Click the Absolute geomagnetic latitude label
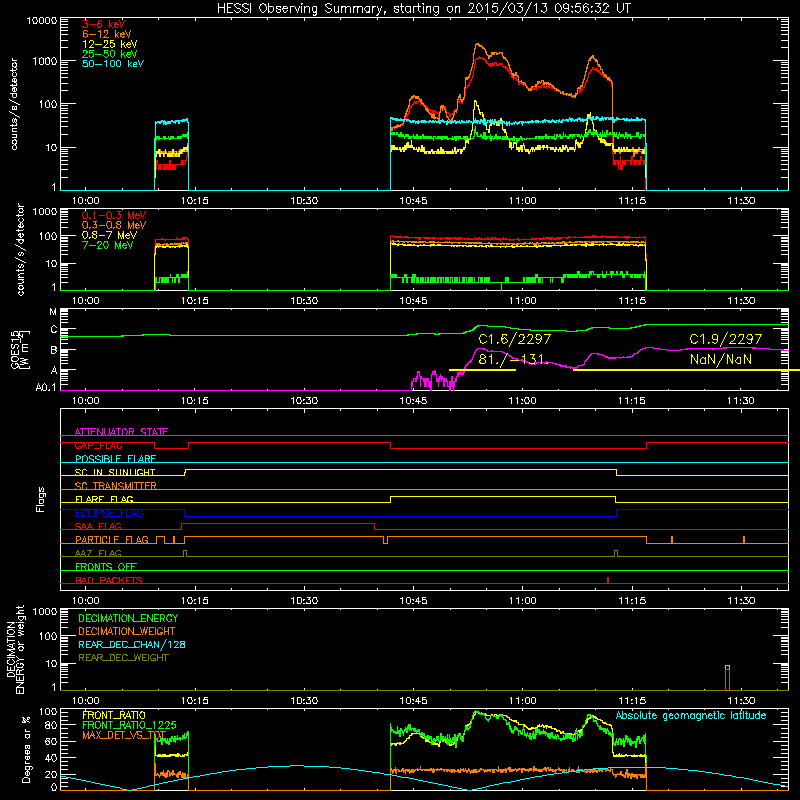This screenshot has width=800, height=800. (x=691, y=716)
